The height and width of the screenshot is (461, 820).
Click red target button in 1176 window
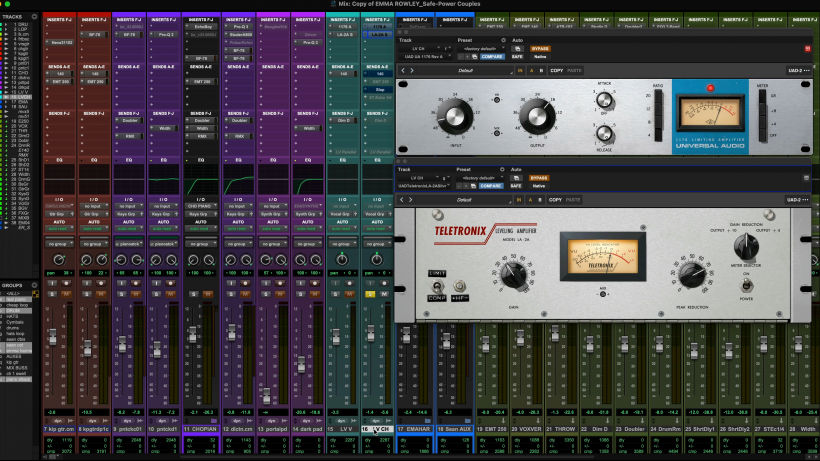click(x=807, y=49)
